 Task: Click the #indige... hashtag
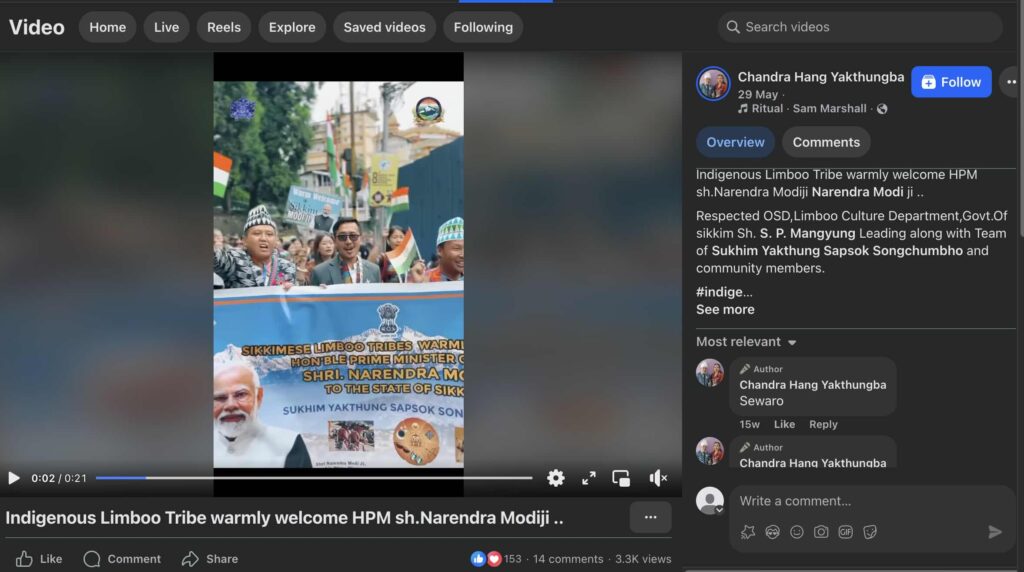[724, 292]
